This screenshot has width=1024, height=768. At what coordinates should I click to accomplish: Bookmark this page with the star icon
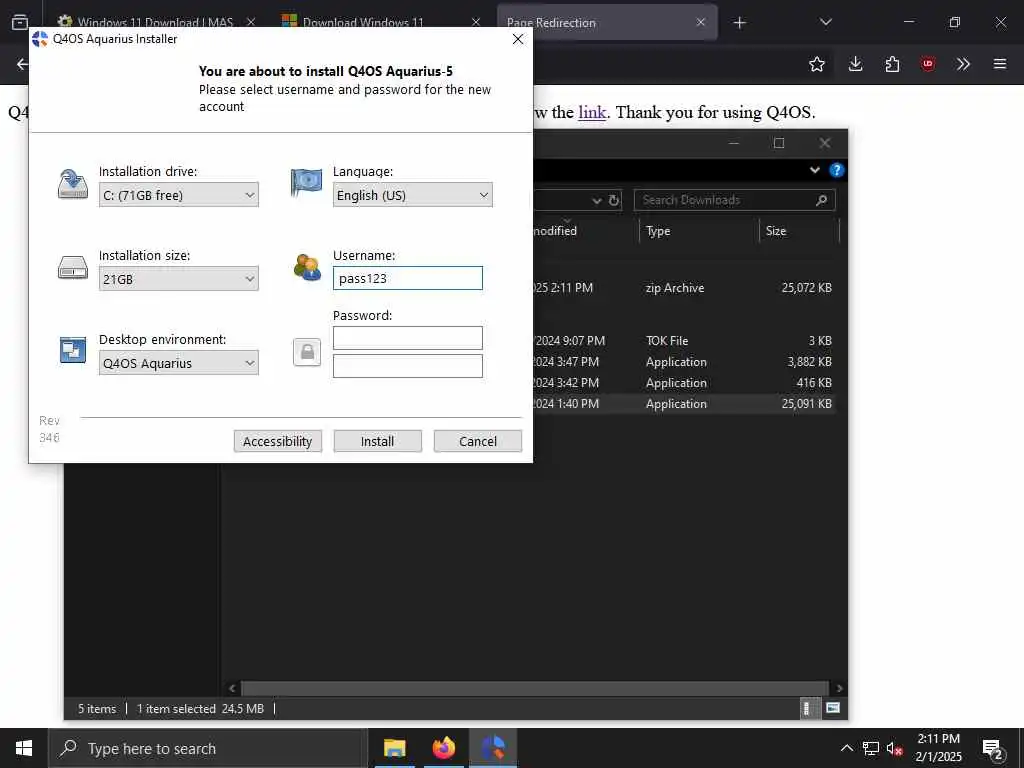(x=816, y=64)
